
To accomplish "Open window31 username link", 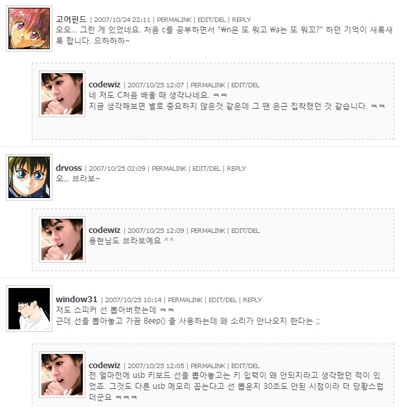I will pos(76,299).
